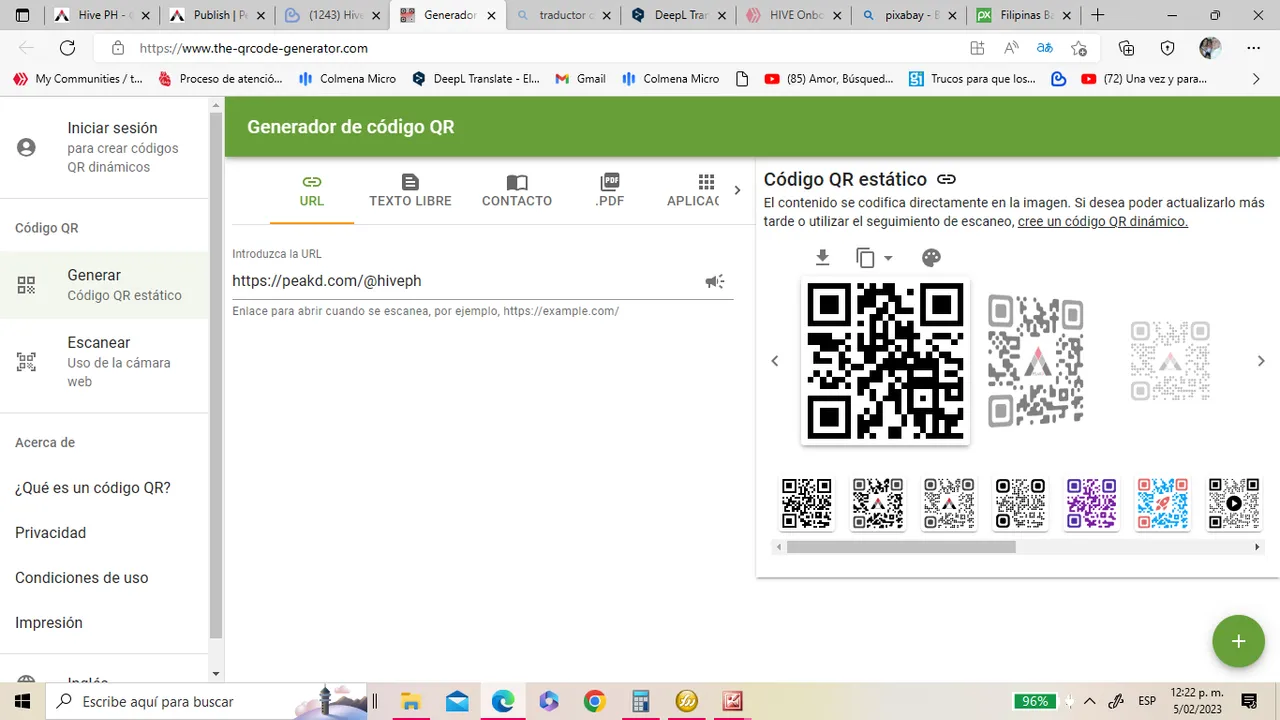Open the Impresión link
Viewport: 1280px width, 720px height.
coord(48,623)
